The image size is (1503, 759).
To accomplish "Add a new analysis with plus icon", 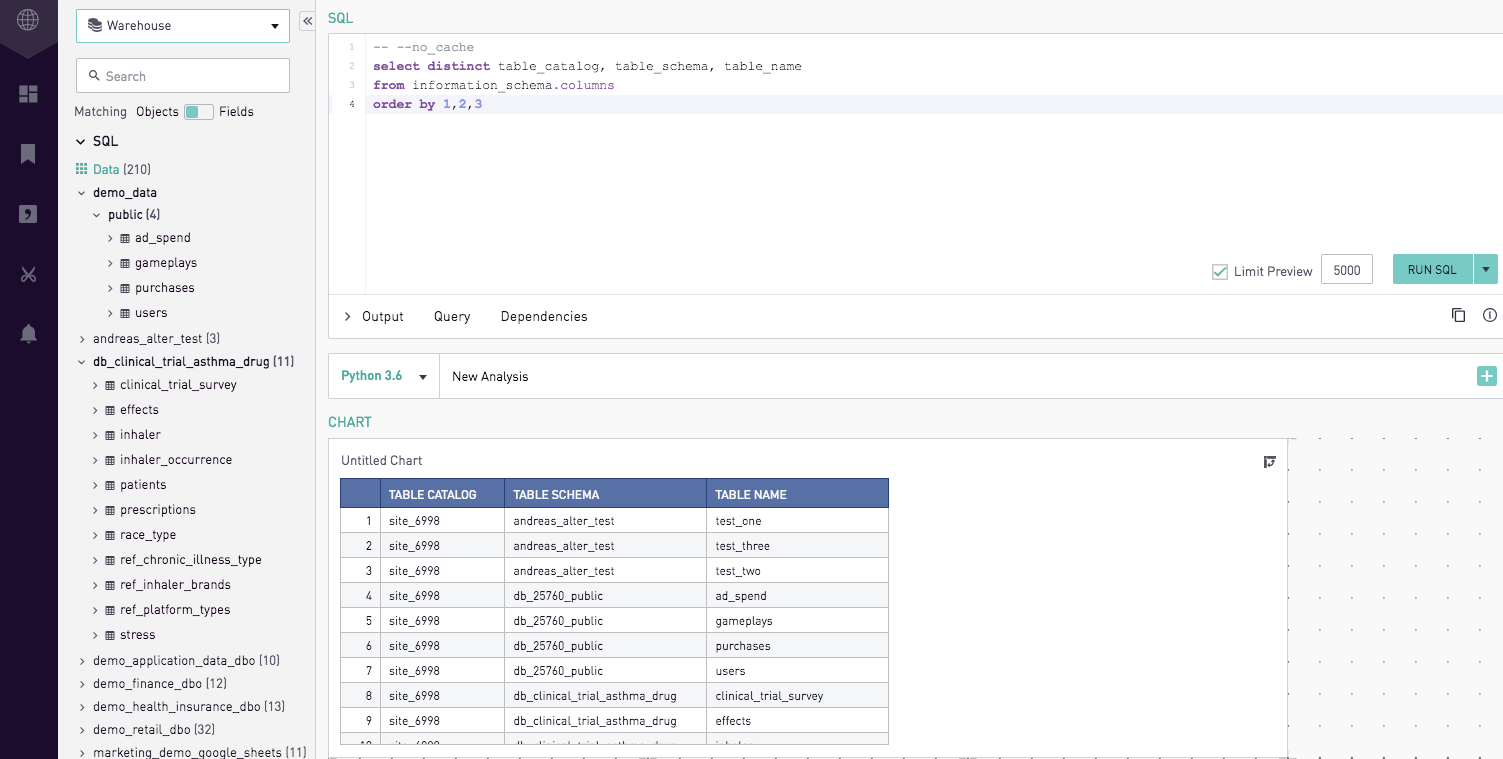I will pyautogui.click(x=1487, y=376).
